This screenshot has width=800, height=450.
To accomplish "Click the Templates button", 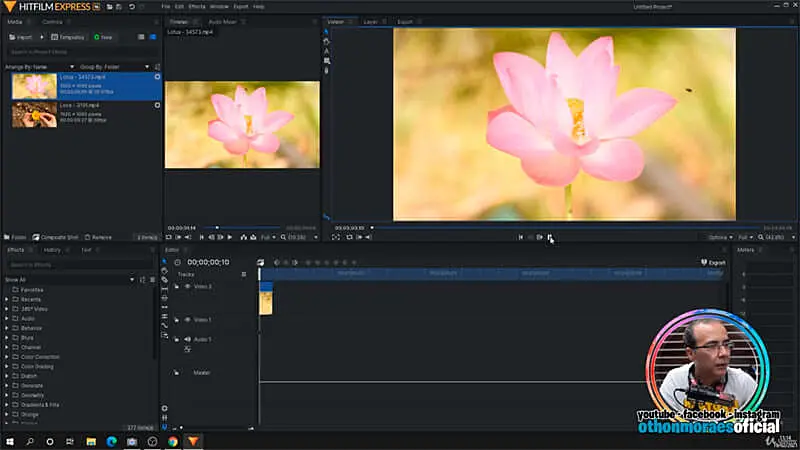I will tap(68, 37).
